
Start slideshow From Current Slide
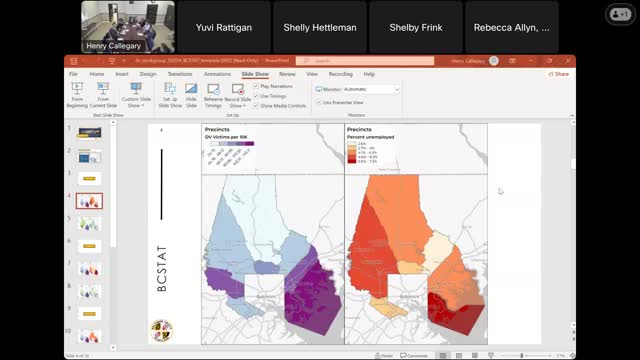[x=103, y=95]
